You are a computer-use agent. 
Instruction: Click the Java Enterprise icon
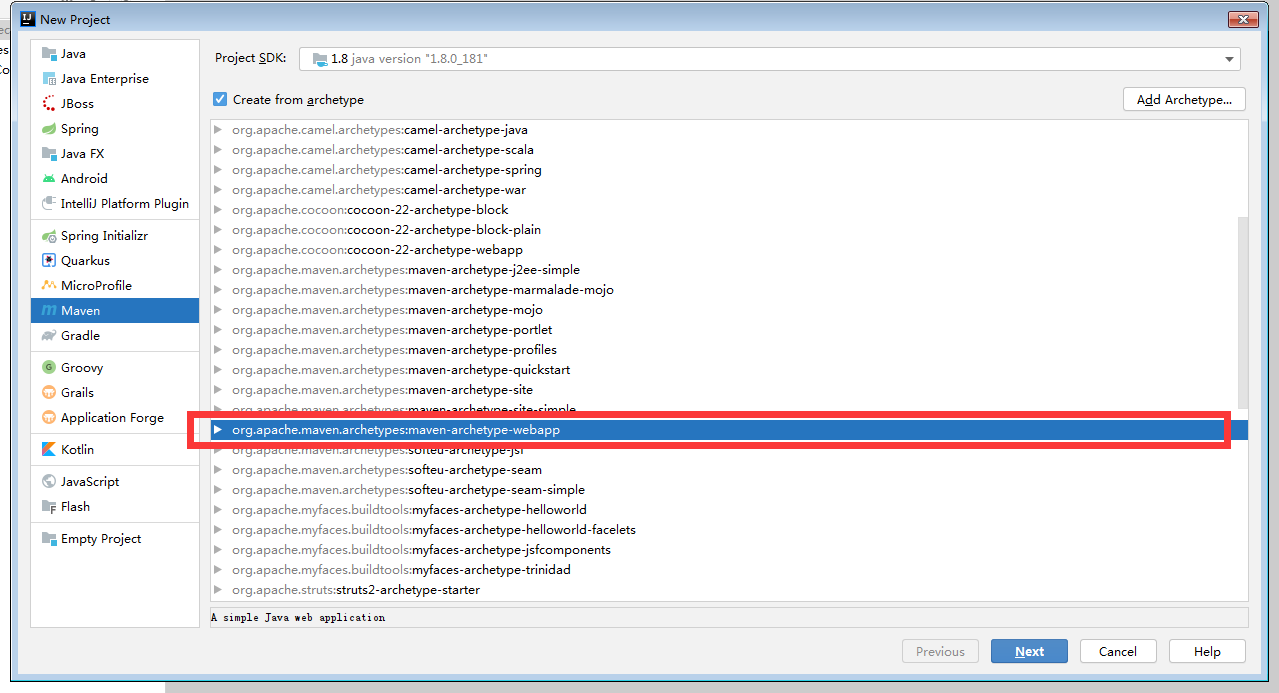pyautogui.click(x=49, y=79)
